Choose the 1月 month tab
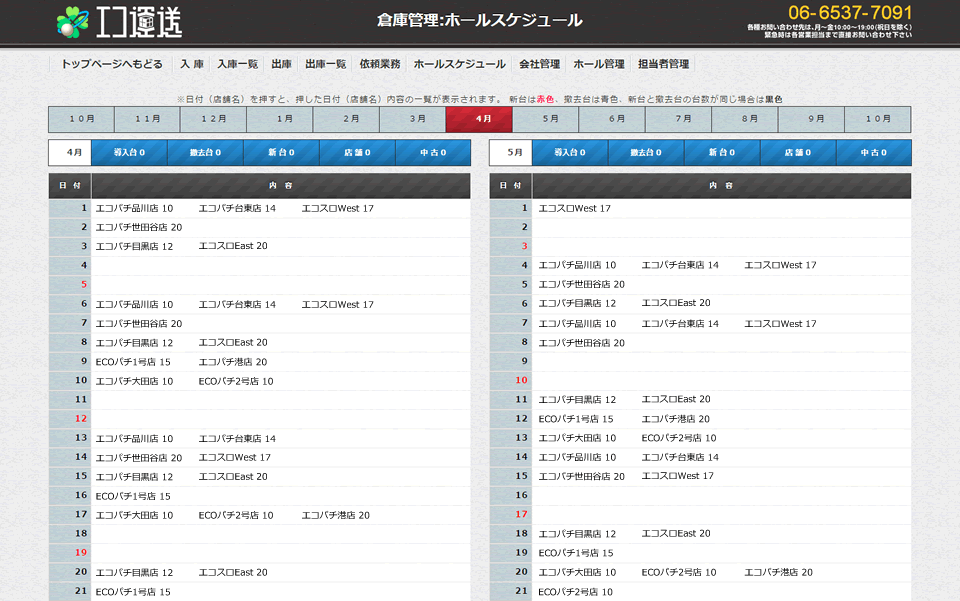Viewport: 960px width, 601px height. 280,119
